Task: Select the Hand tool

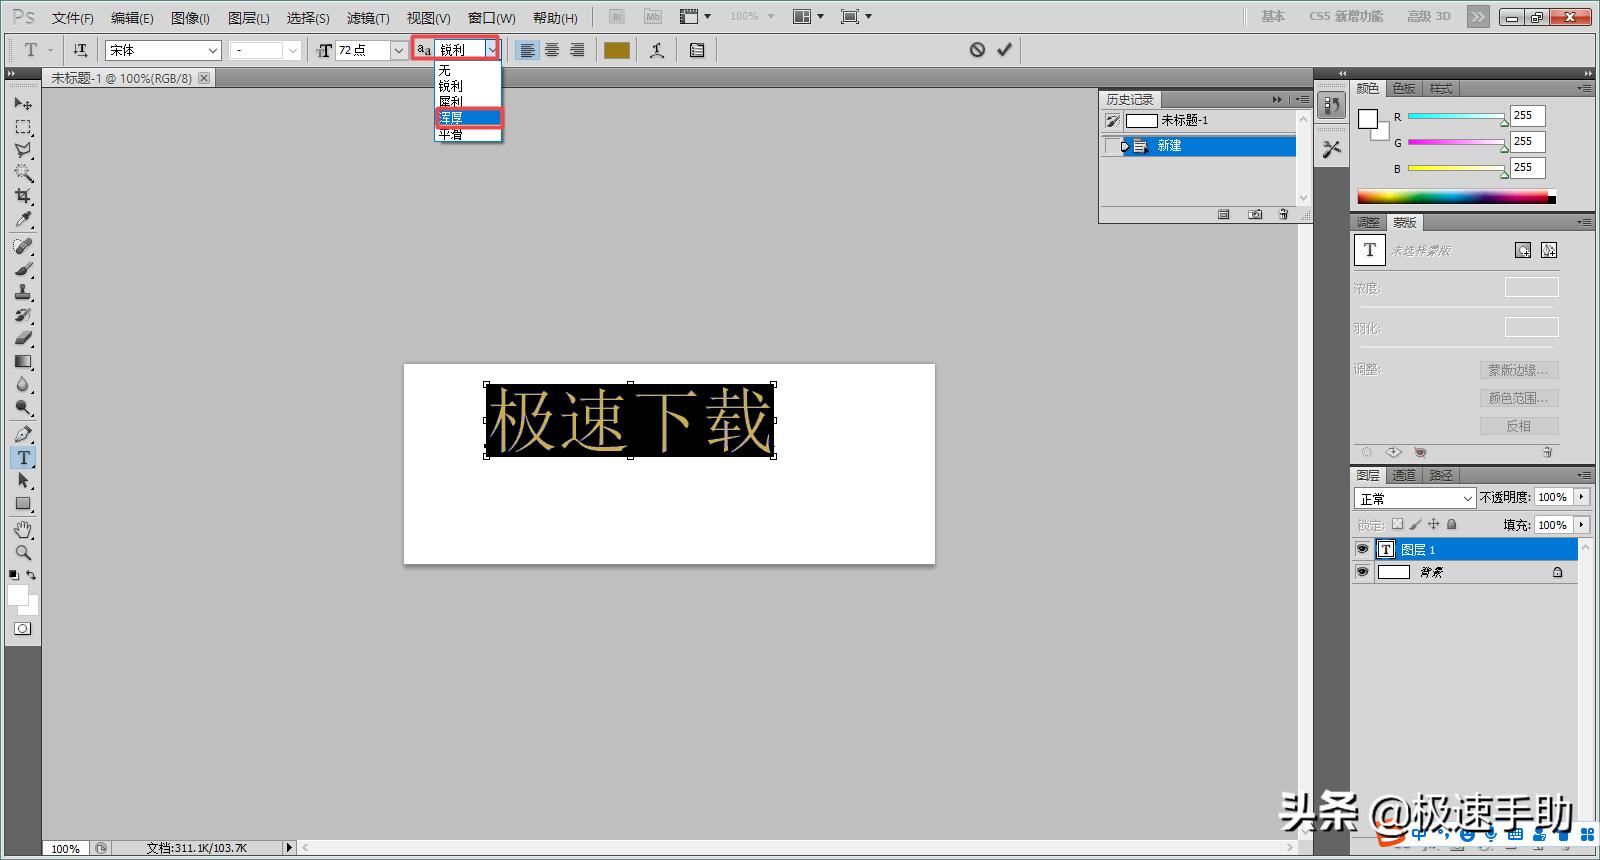Action: [x=23, y=529]
